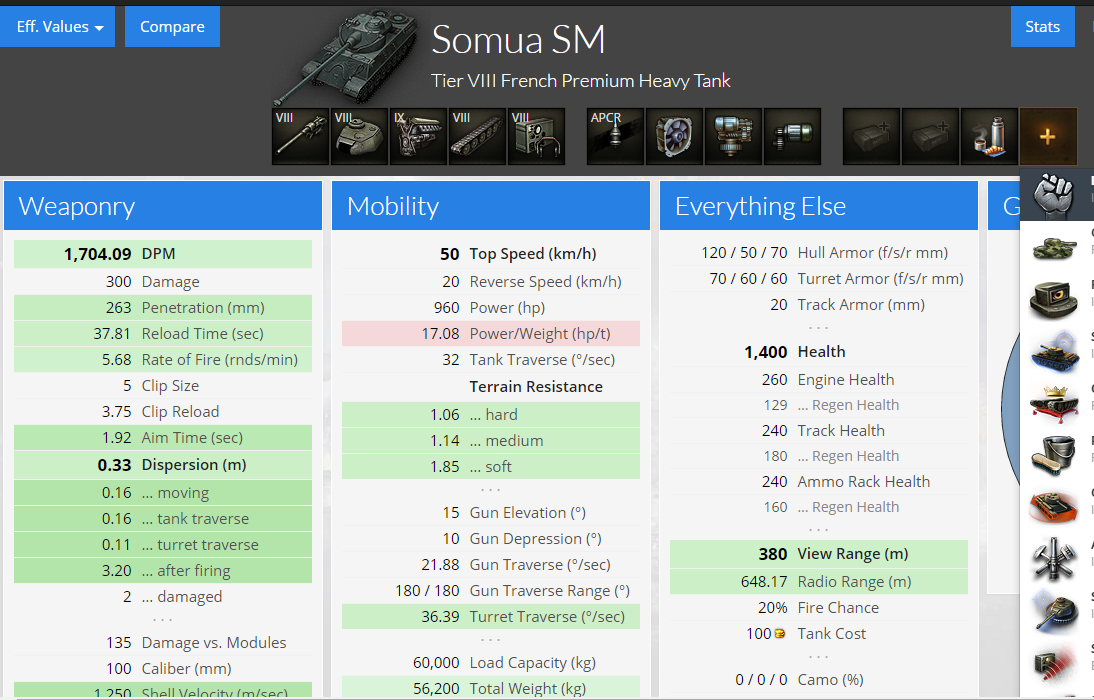Click the Dispersion (m) row
Viewport: 1094px width, 700px height.
pyautogui.click(x=163, y=465)
